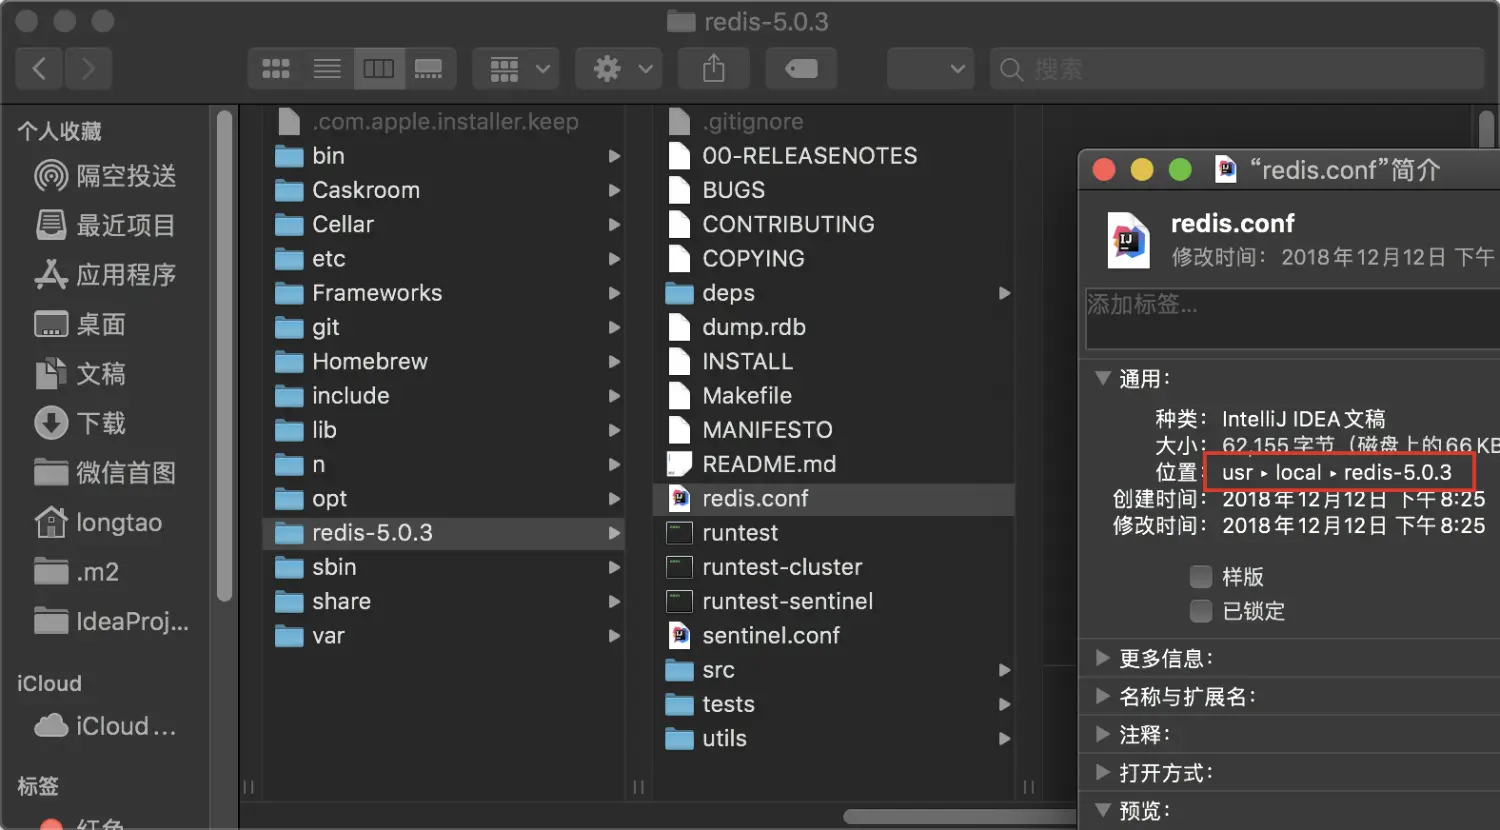Expand the etc folder arrow

point(614,259)
